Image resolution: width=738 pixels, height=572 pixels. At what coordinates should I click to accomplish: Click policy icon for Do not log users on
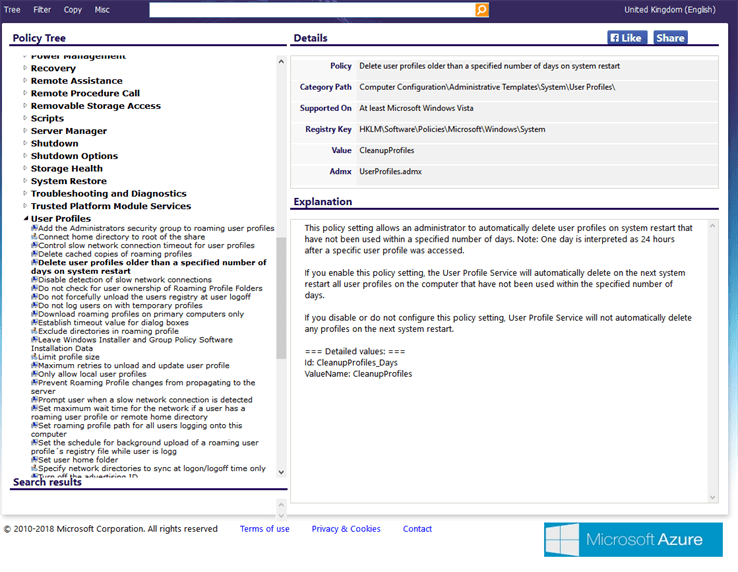point(34,305)
